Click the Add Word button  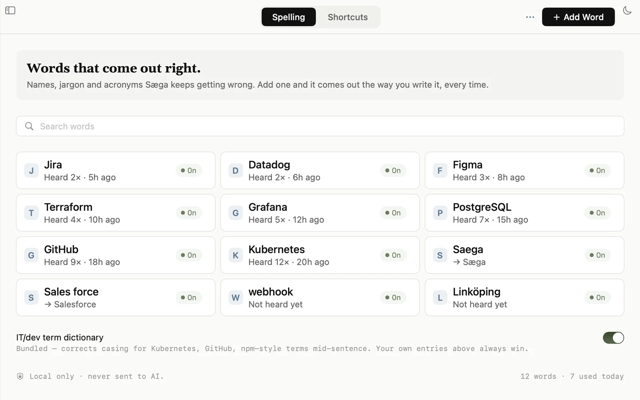[578, 17]
